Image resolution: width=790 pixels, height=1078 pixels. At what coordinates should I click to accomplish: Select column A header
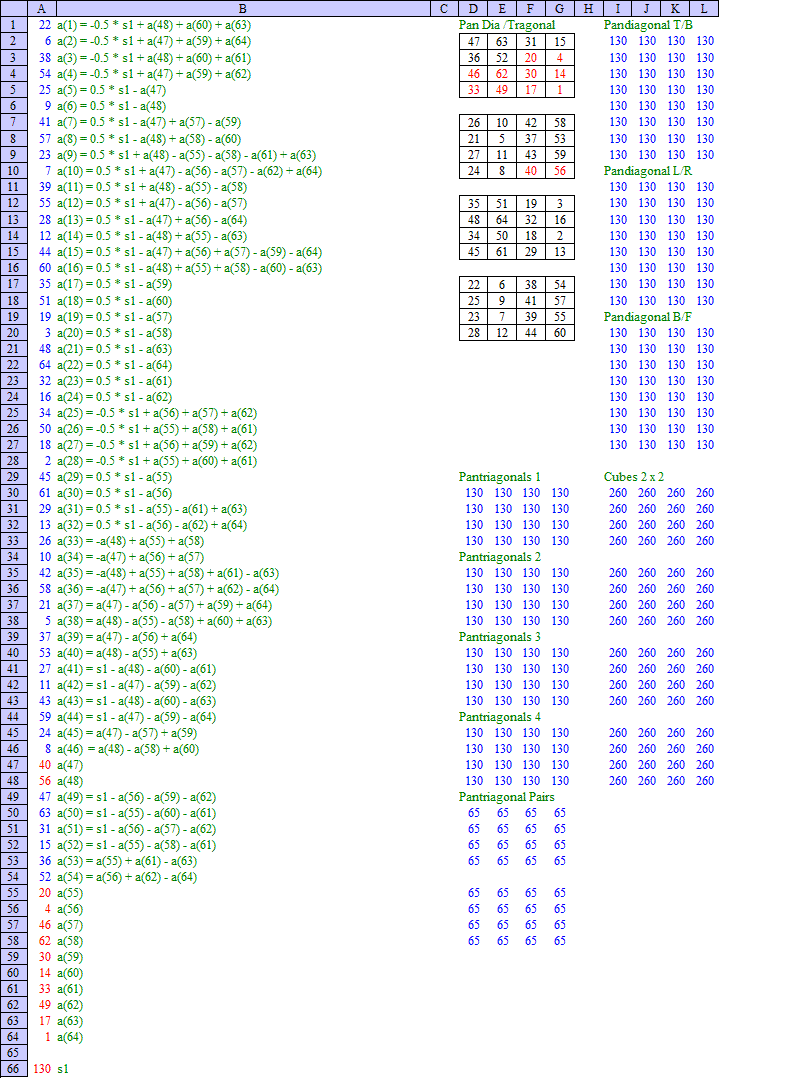point(41,8)
